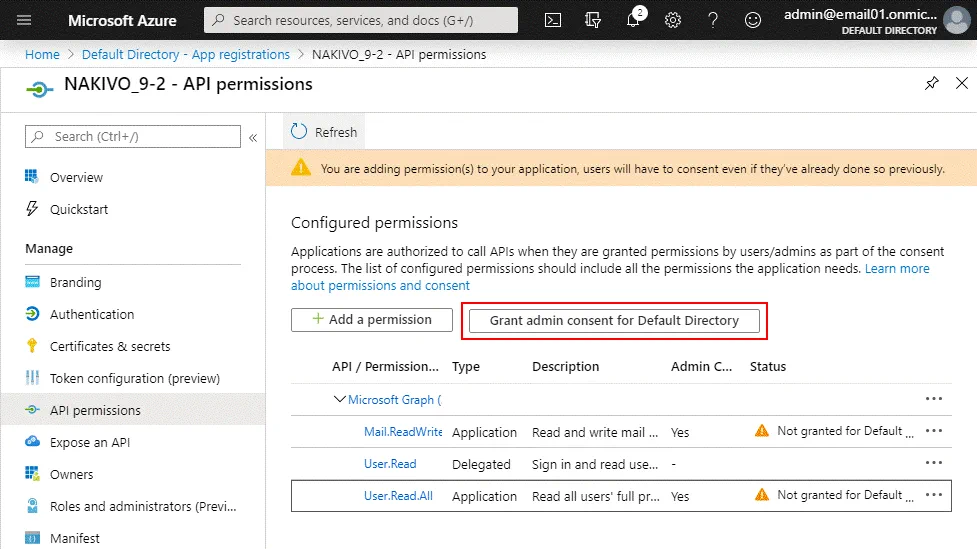Open more options for User.Read.All row
This screenshot has height=549, width=977.
[934, 495]
